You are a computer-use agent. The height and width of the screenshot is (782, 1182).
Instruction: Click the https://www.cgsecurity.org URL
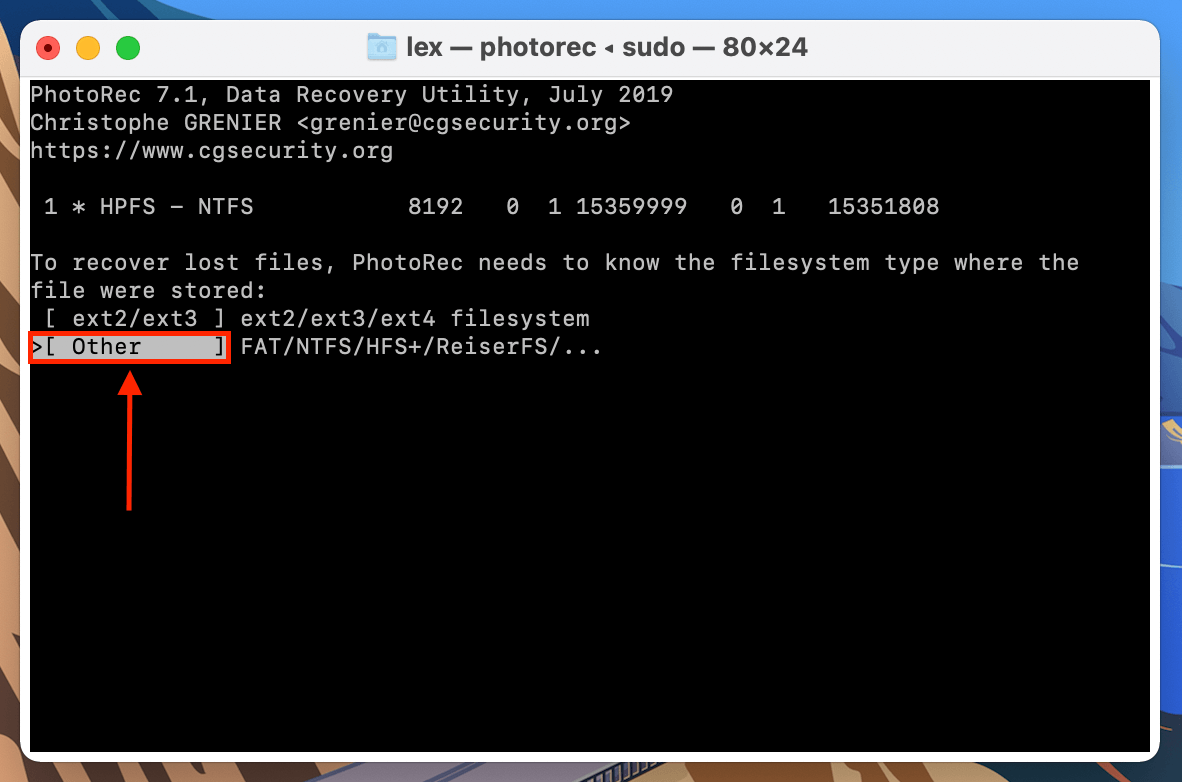(212, 151)
